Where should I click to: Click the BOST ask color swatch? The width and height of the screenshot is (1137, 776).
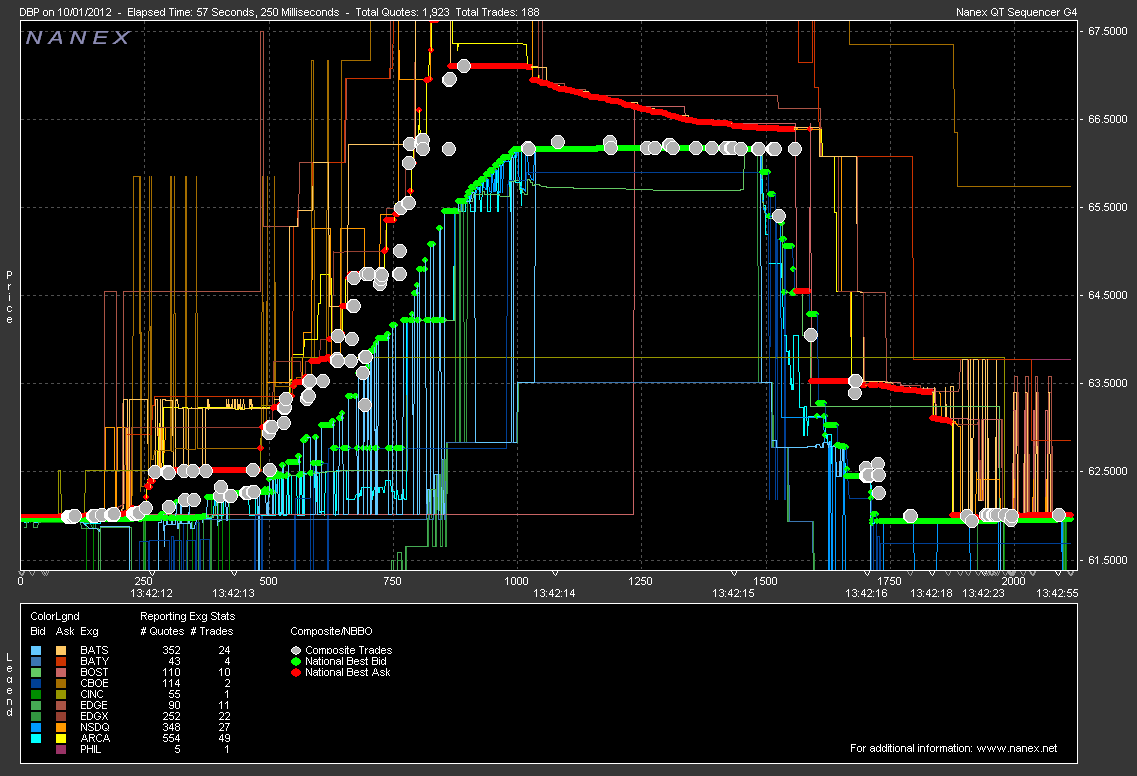tap(61, 672)
